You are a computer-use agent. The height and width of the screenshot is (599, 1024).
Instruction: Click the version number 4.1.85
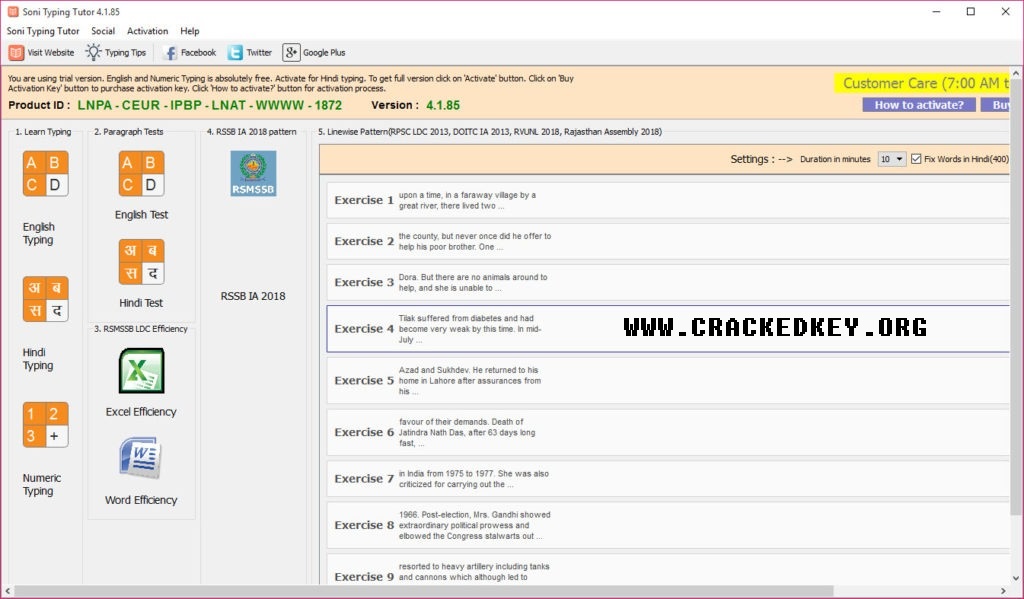(x=443, y=105)
